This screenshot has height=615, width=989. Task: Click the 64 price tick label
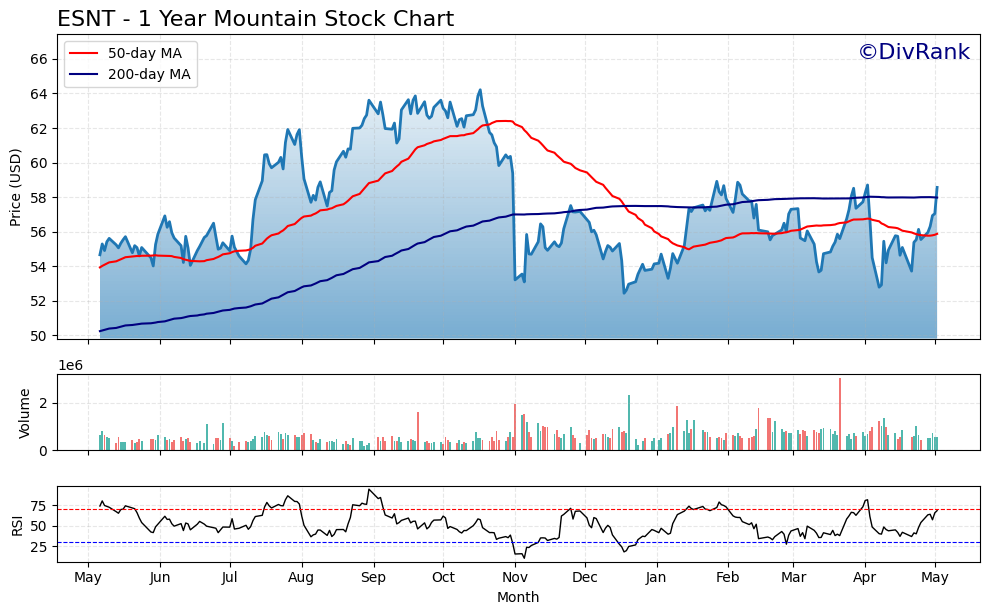coord(39,94)
